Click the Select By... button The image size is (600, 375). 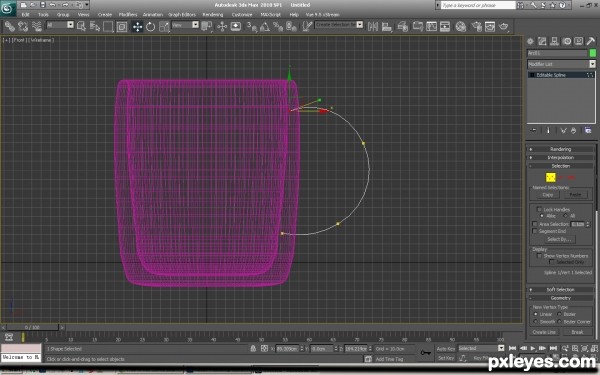coord(559,239)
